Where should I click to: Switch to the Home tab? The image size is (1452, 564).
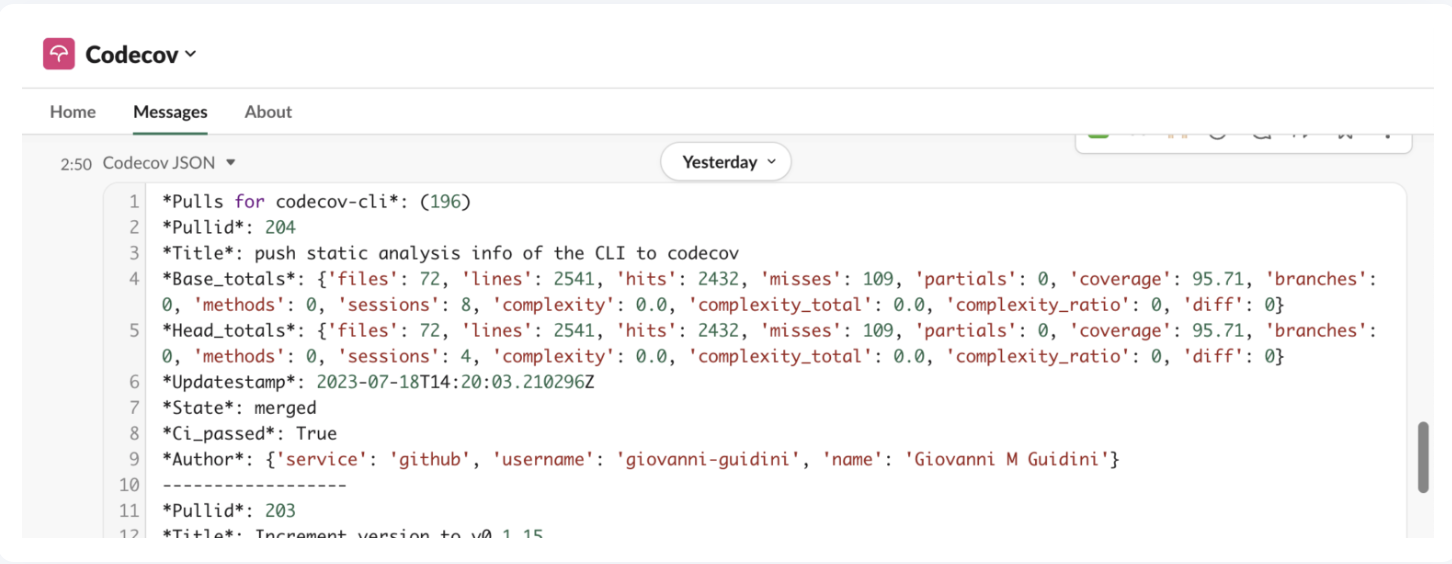tap(73, 112)
